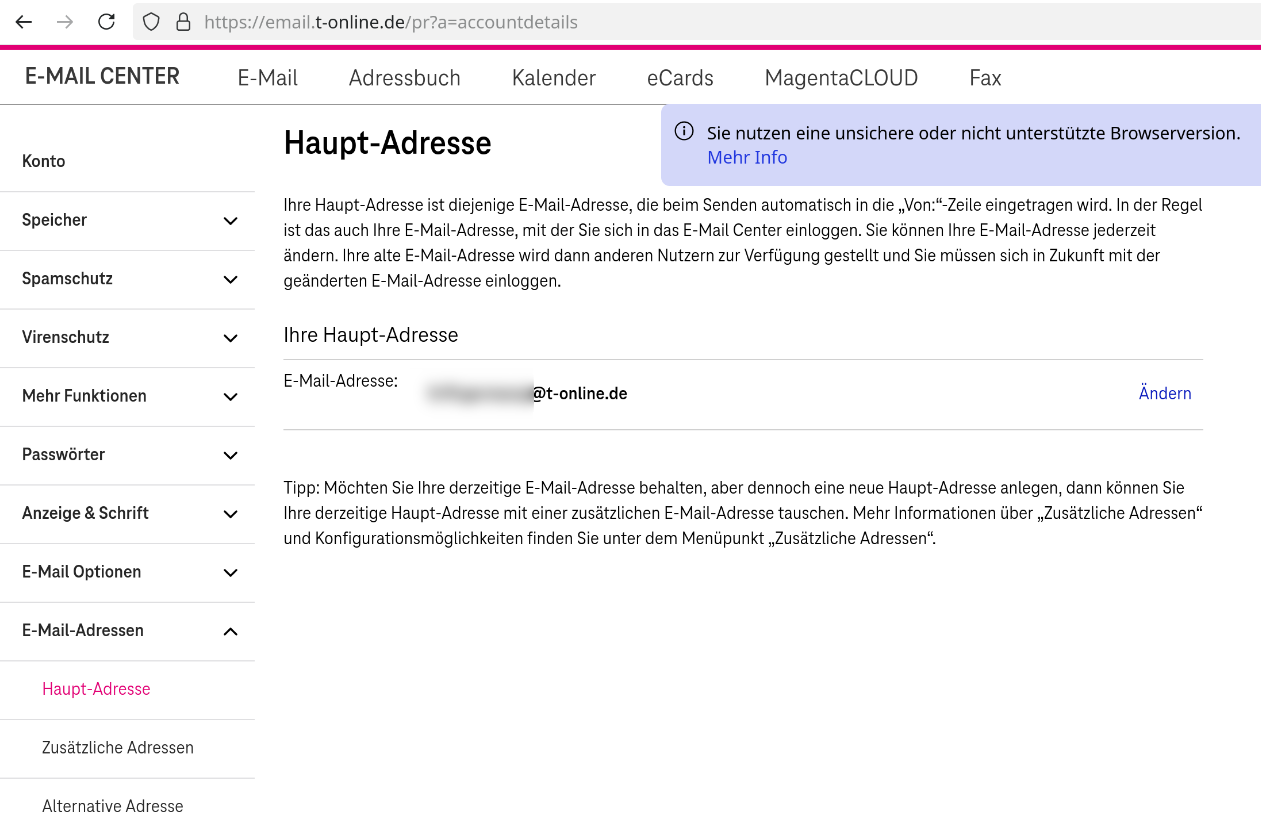Open Konto in the left sidebar
The height and width of the screenshot is (821, 1261).
point(44,162)
